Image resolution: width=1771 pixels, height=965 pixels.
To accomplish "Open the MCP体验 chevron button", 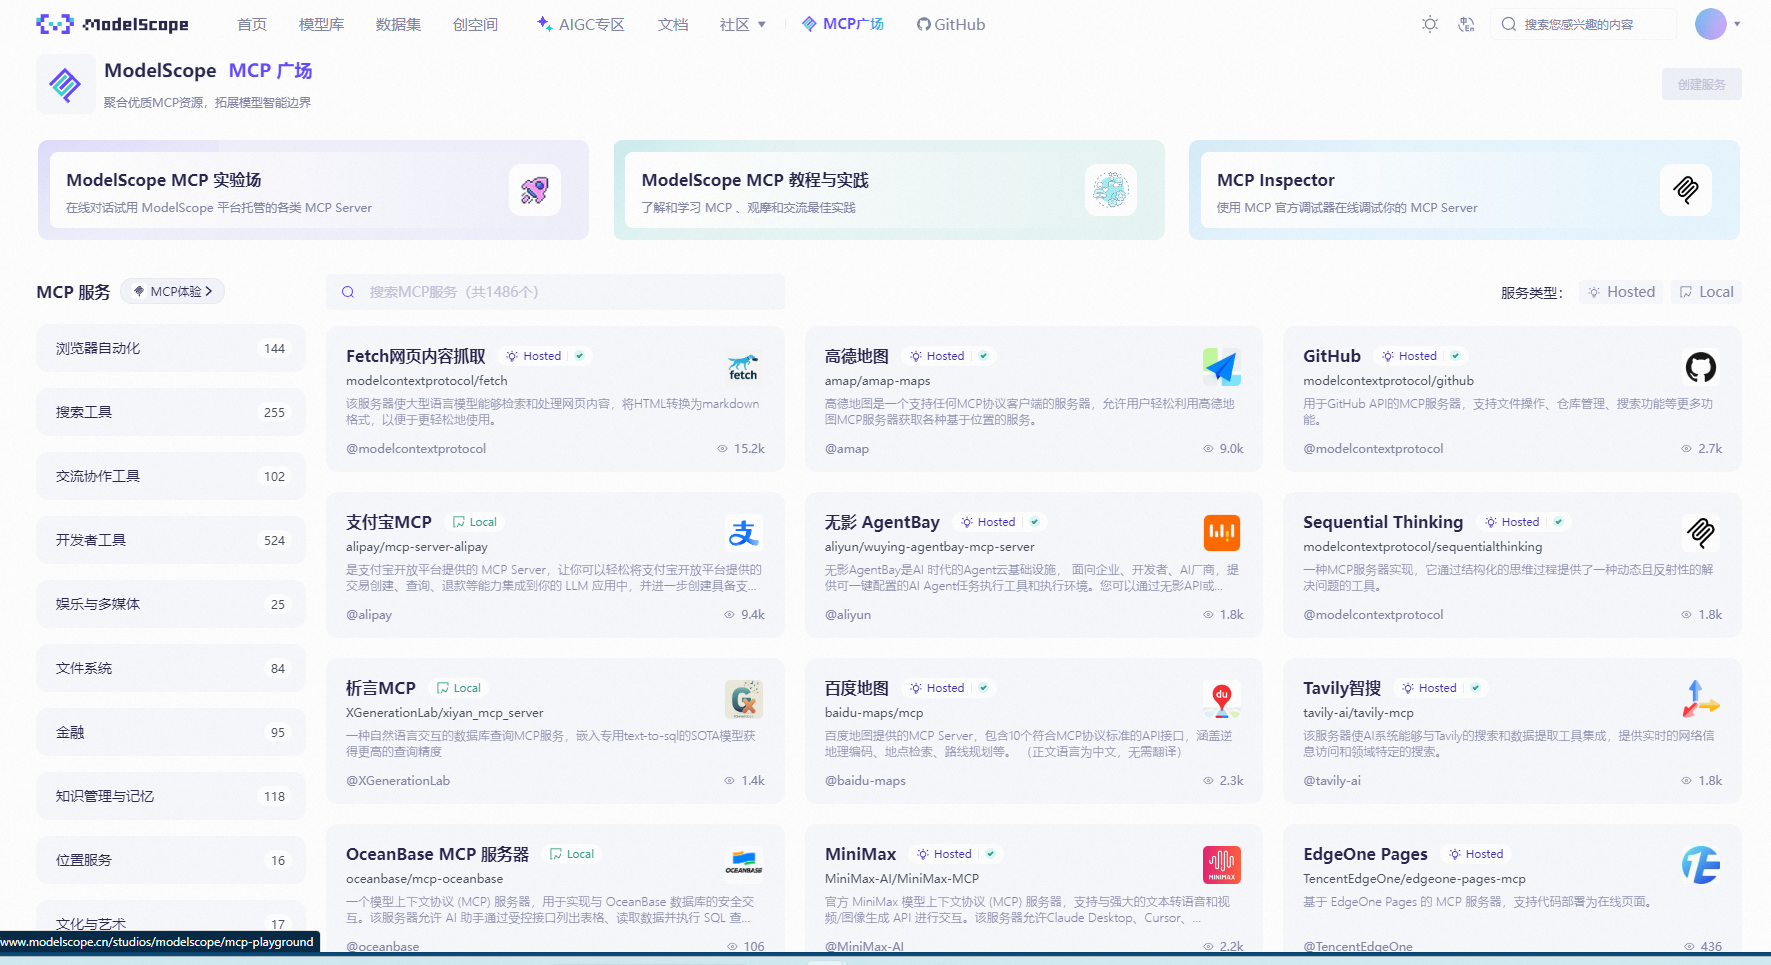I will pos(173,291).
